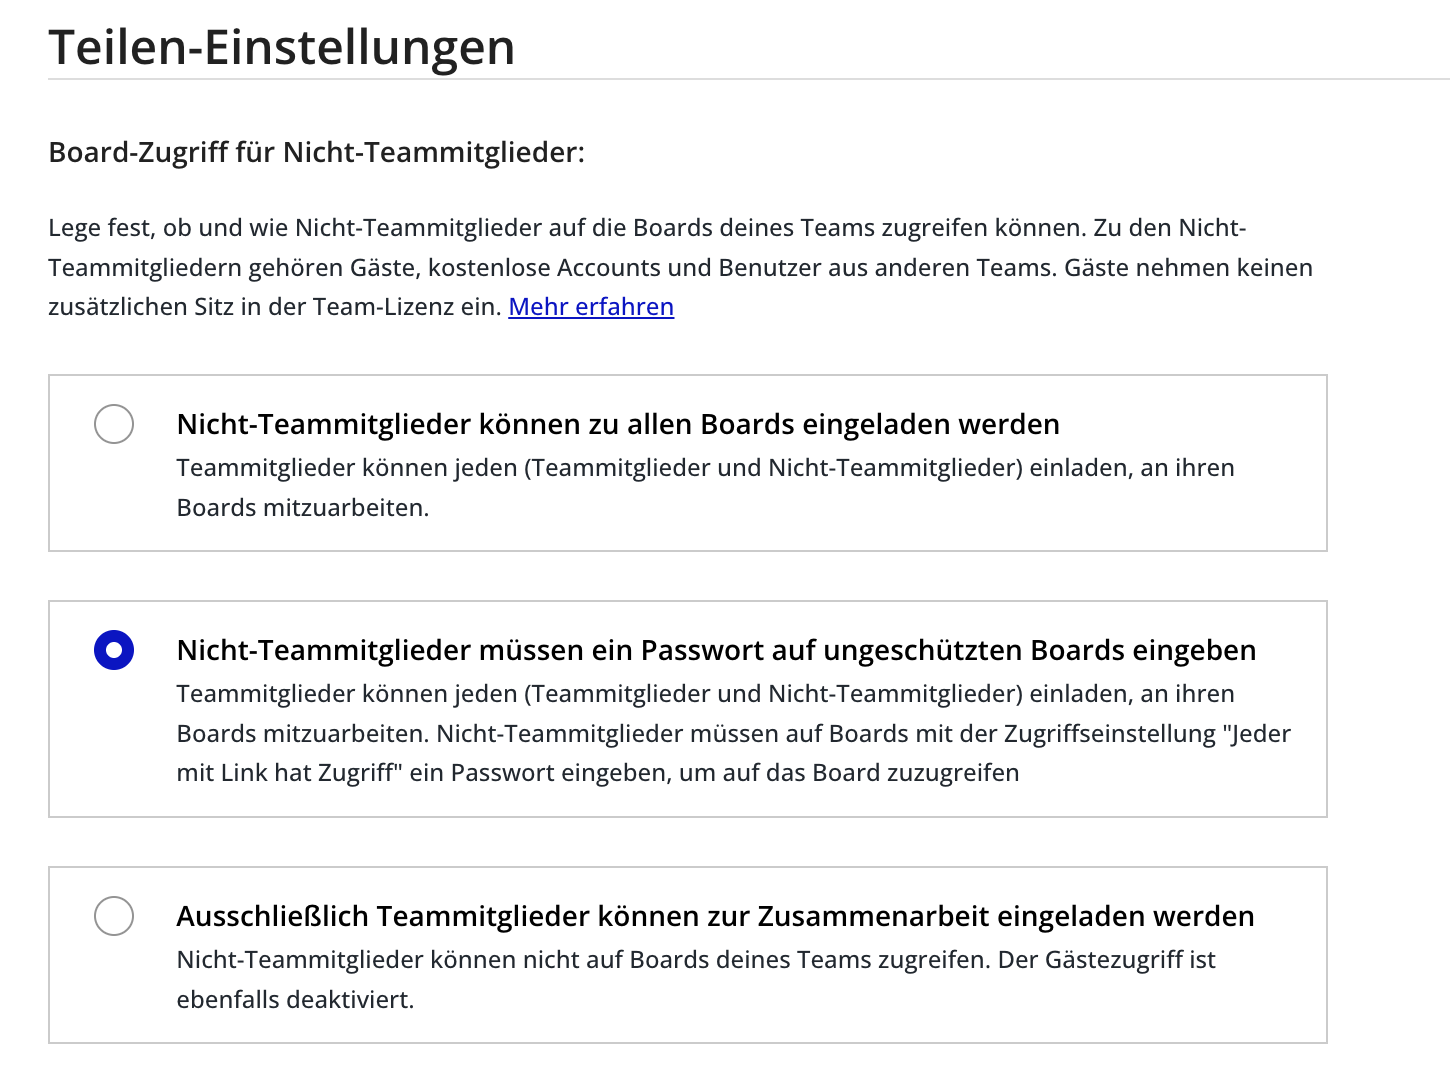Open the 'Mehr erfahren' link
The width and height of the screenshot is (1450, 1090).
(591, 306)
